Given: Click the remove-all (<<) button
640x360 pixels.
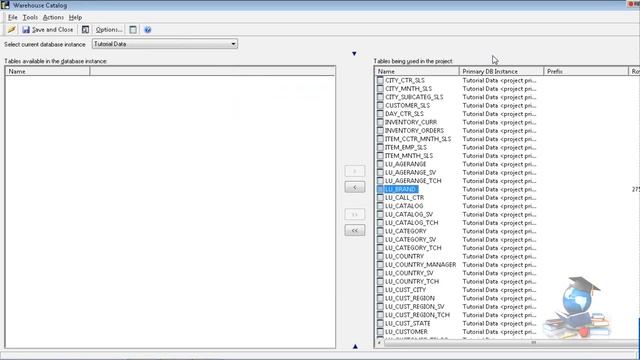Looking at the screenshot, I should point(355,230).
